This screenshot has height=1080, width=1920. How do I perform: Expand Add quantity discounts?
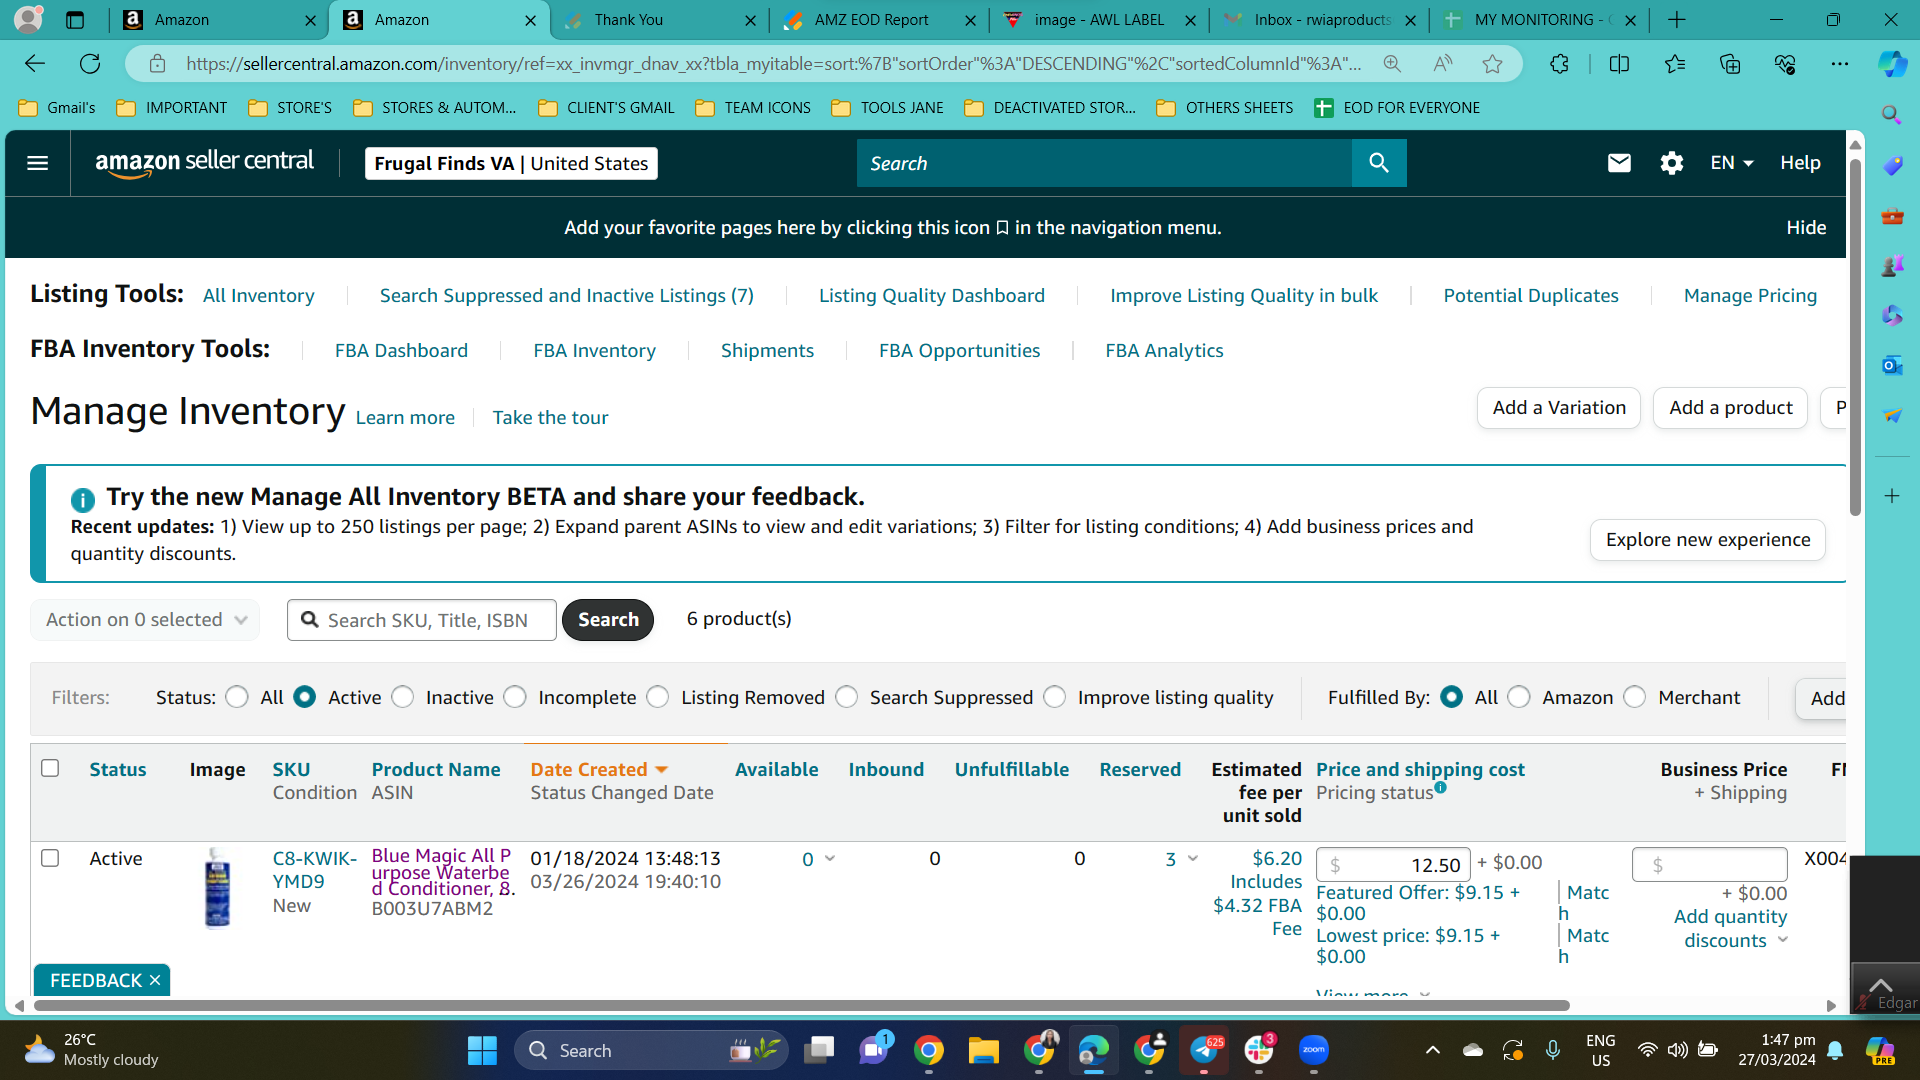point(1730,928)
